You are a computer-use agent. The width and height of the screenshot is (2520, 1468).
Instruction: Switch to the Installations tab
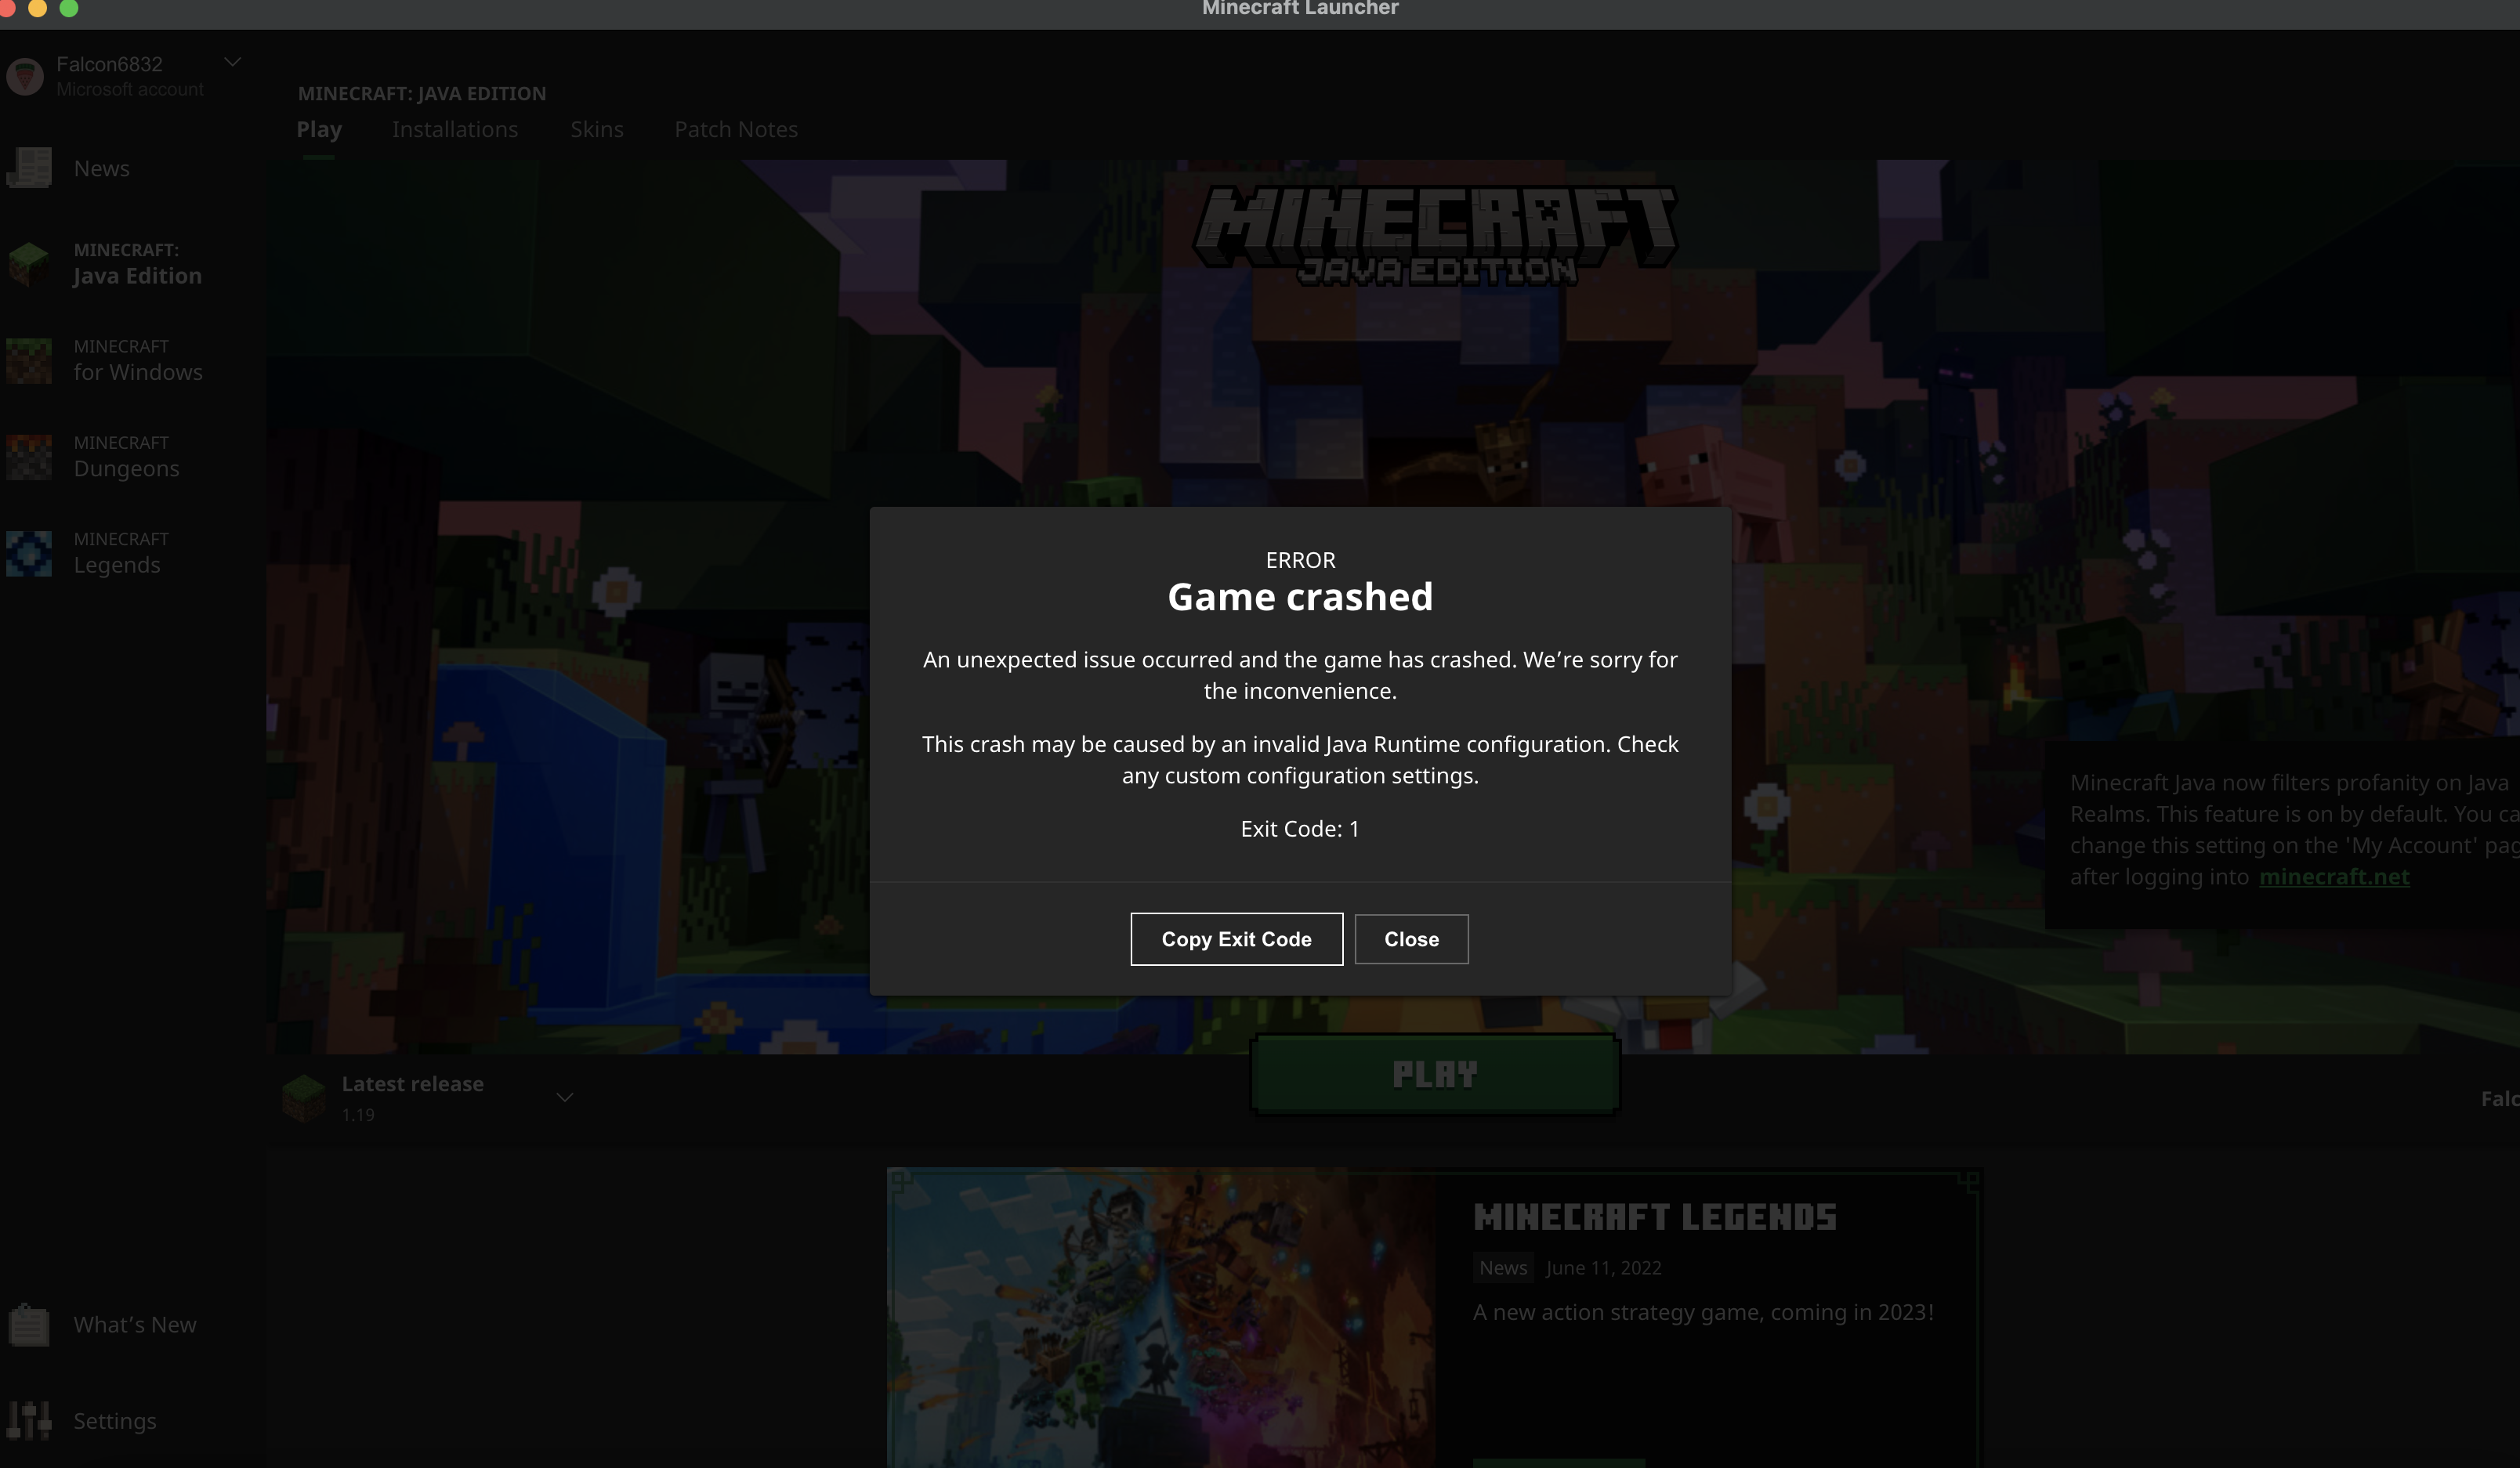point(455,130)
